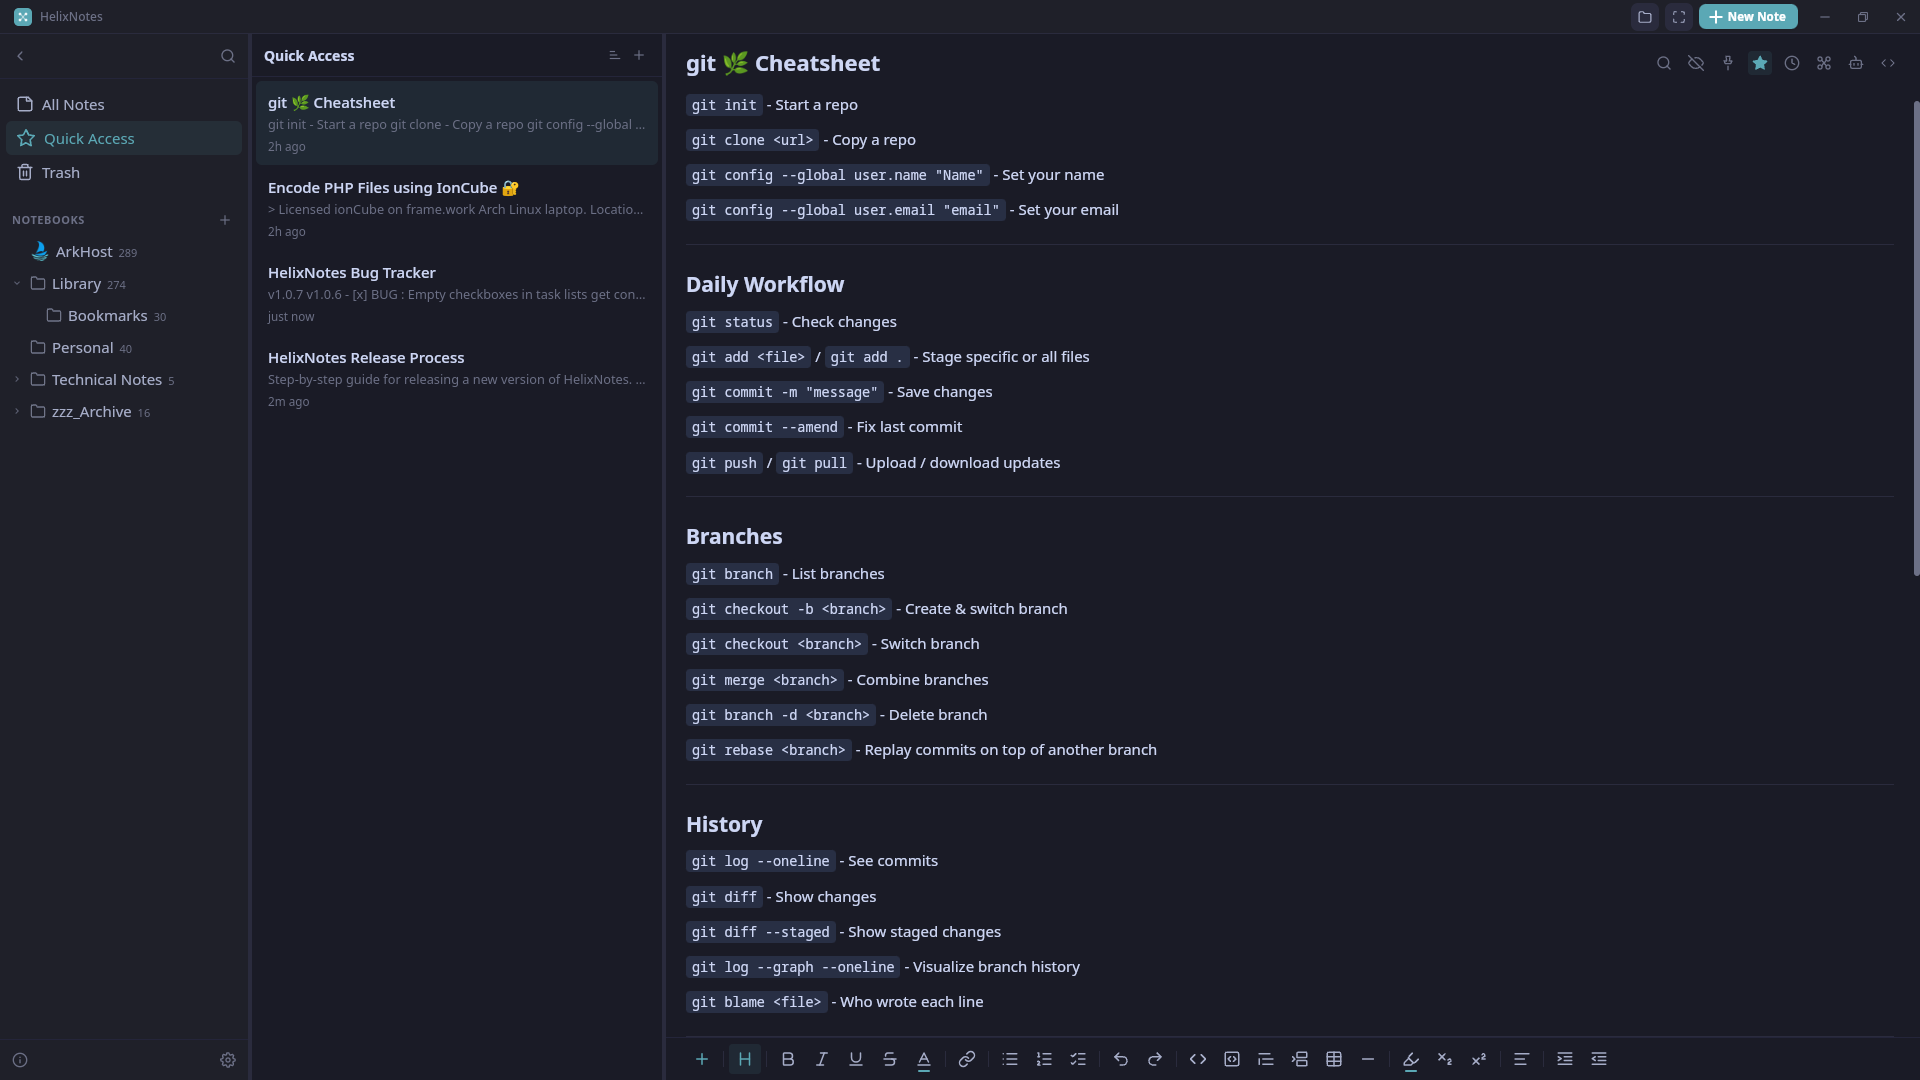Toggle the fullscreen focus mode button

pos(1679,17)
